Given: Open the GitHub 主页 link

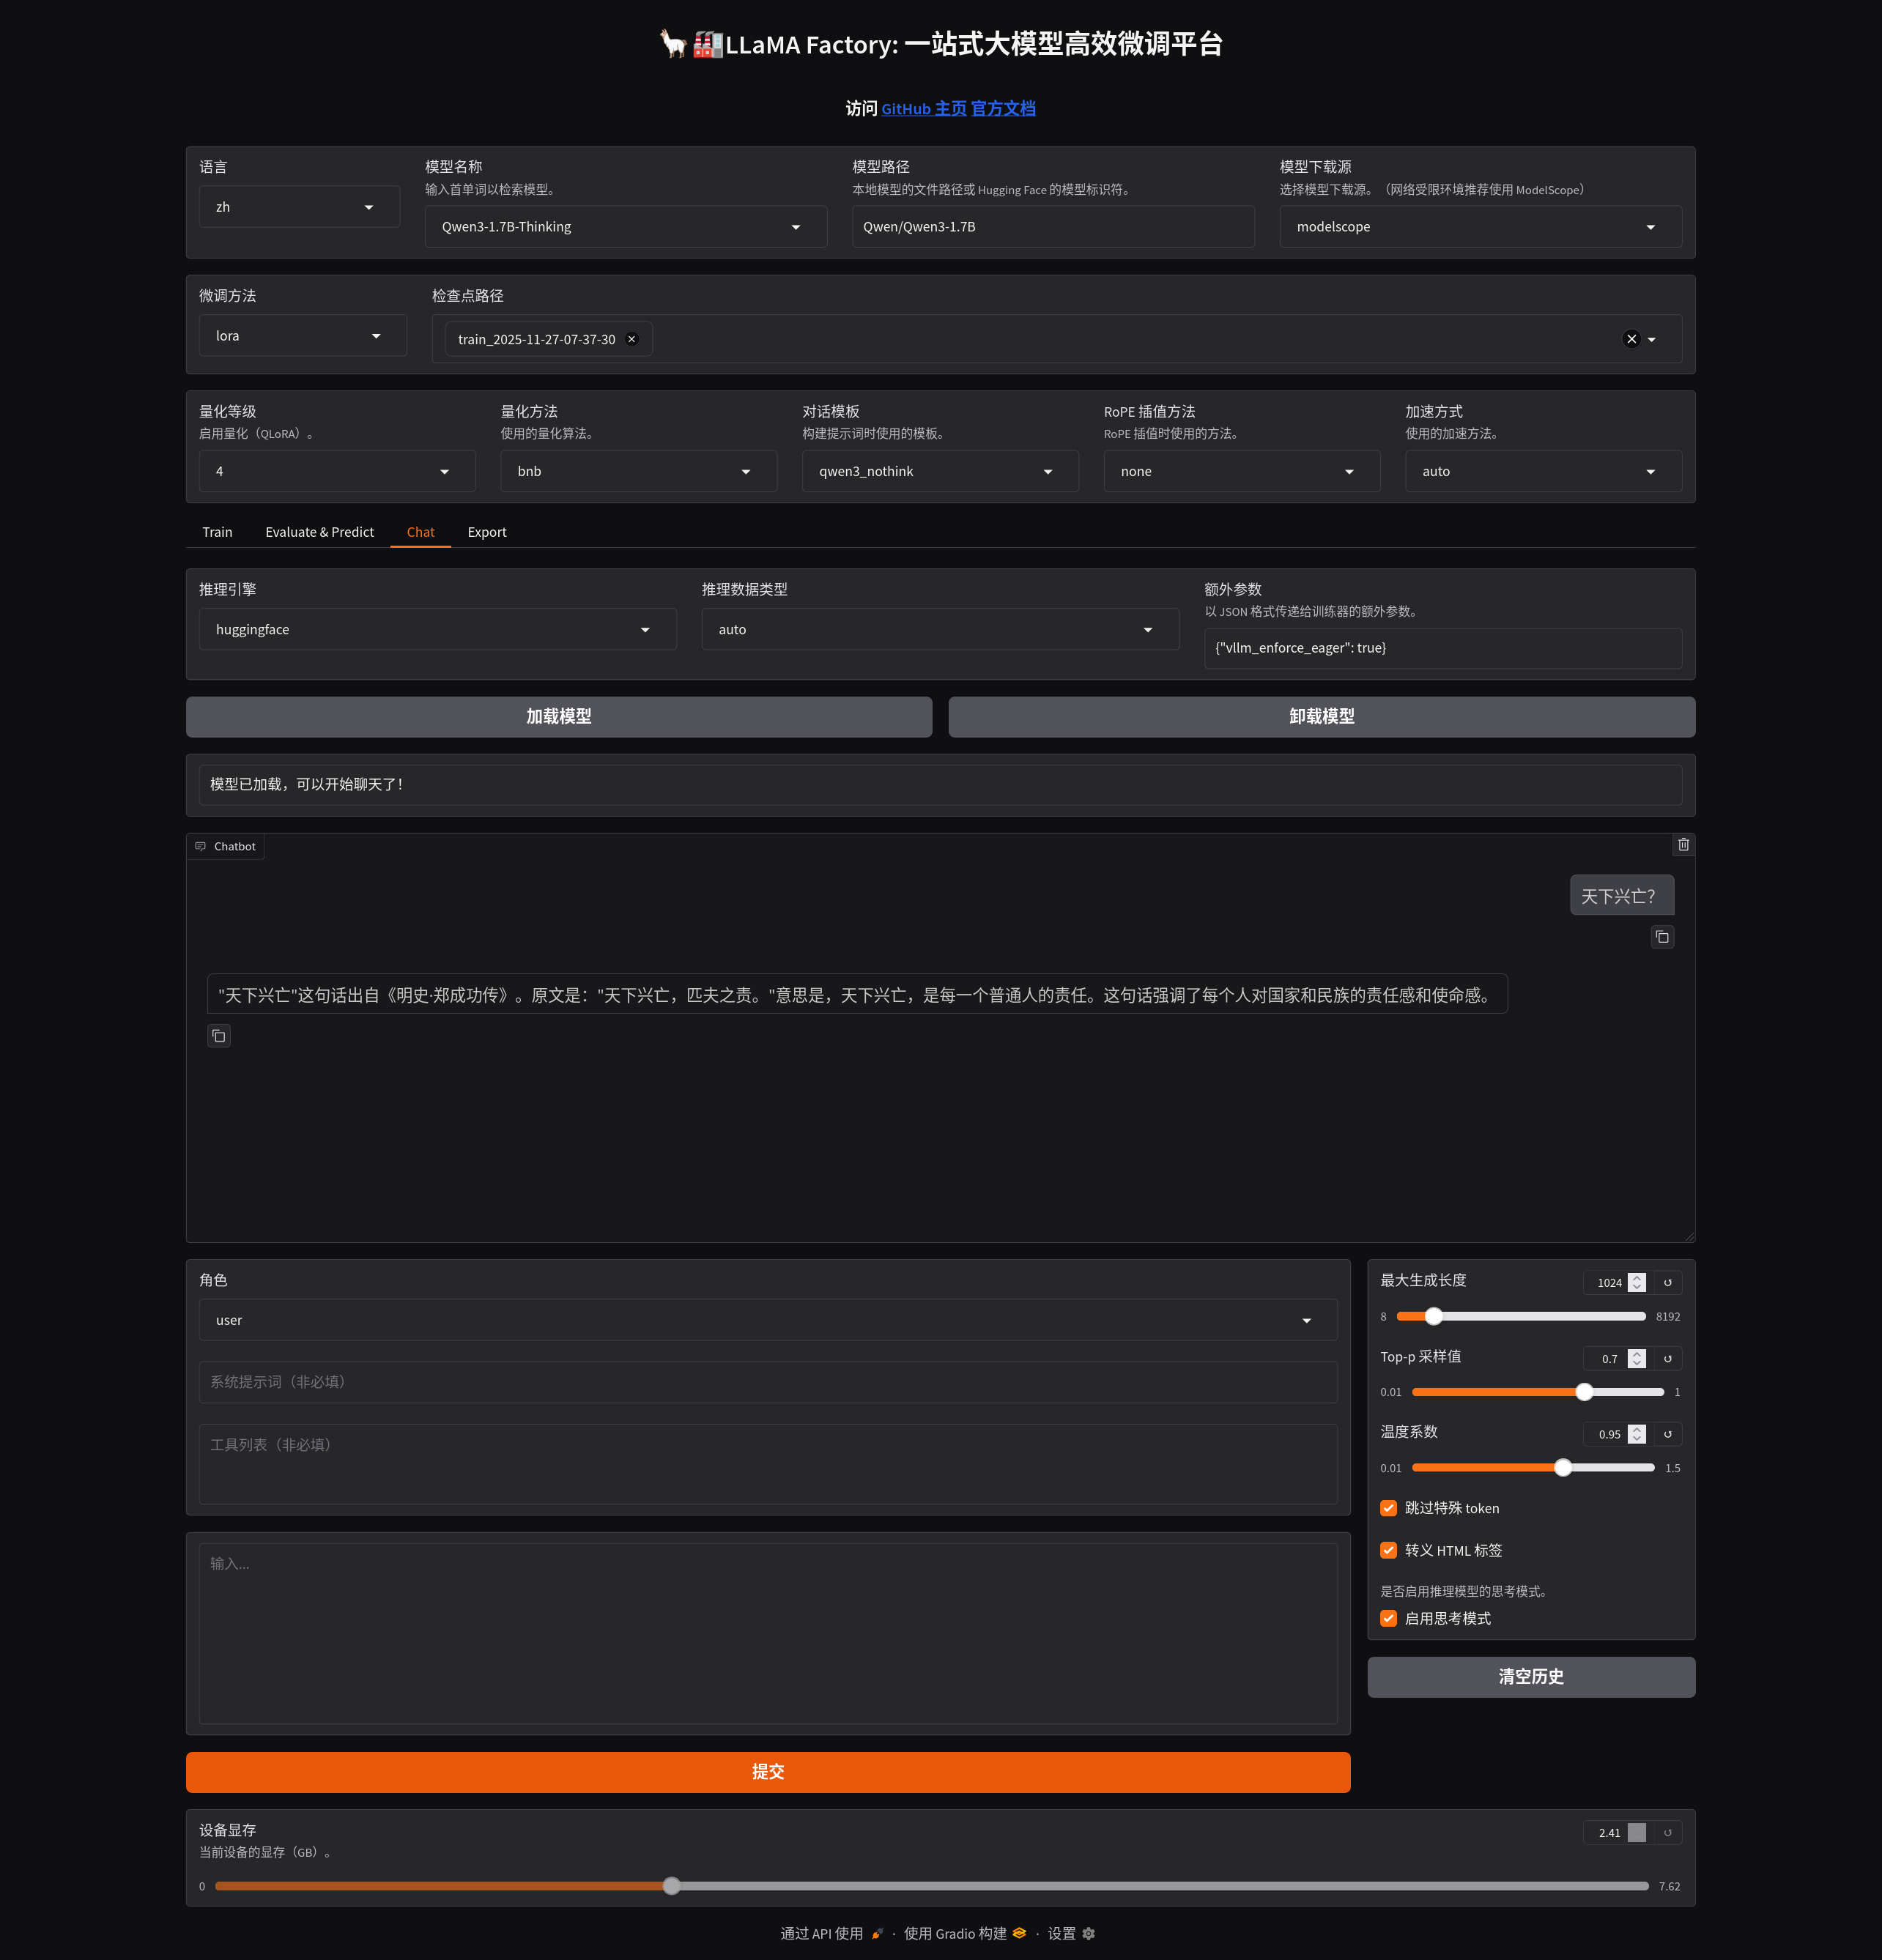Looking at the screenshot, I should (x=923, y=109).
